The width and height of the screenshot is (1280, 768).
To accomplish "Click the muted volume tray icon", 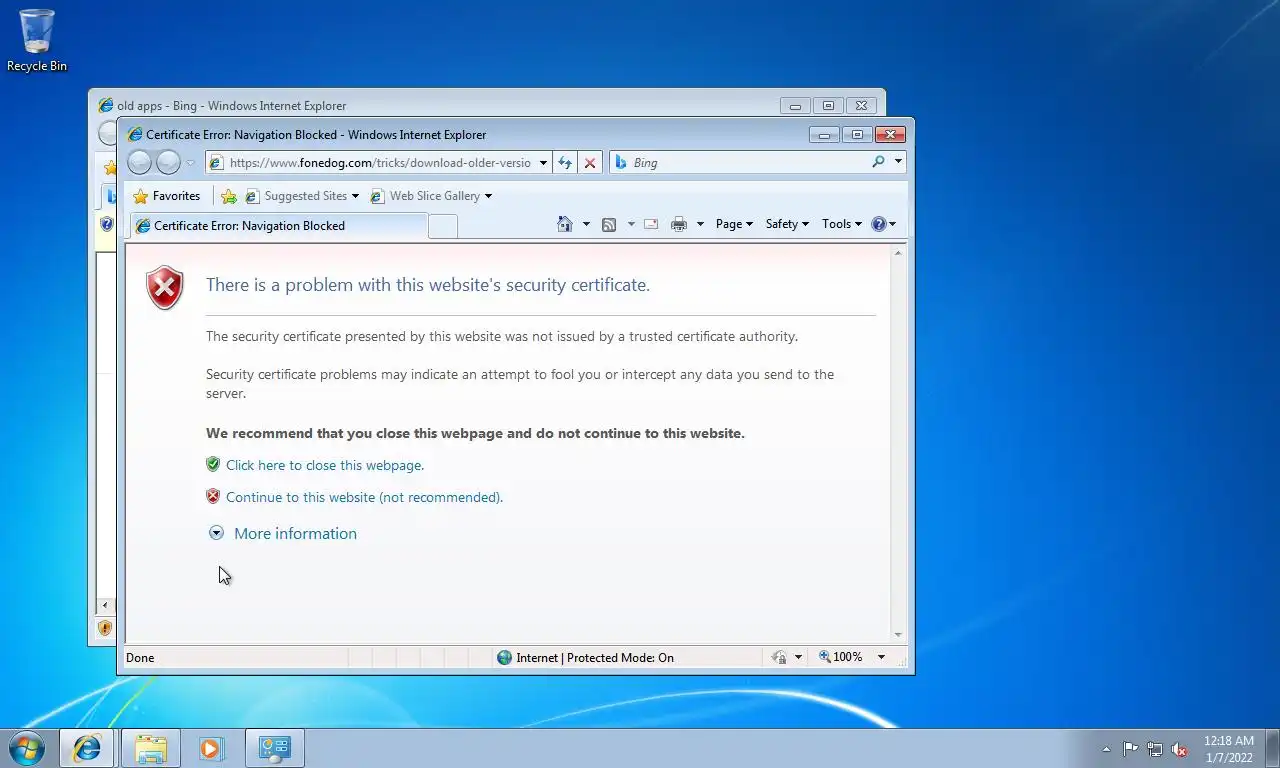I will pos(1180,749).
